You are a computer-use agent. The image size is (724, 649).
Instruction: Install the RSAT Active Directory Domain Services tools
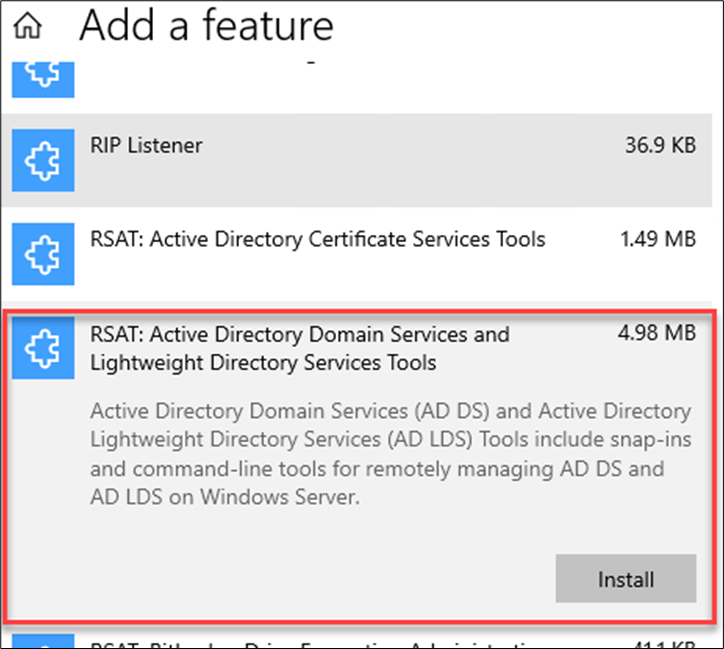click(626, 578)
